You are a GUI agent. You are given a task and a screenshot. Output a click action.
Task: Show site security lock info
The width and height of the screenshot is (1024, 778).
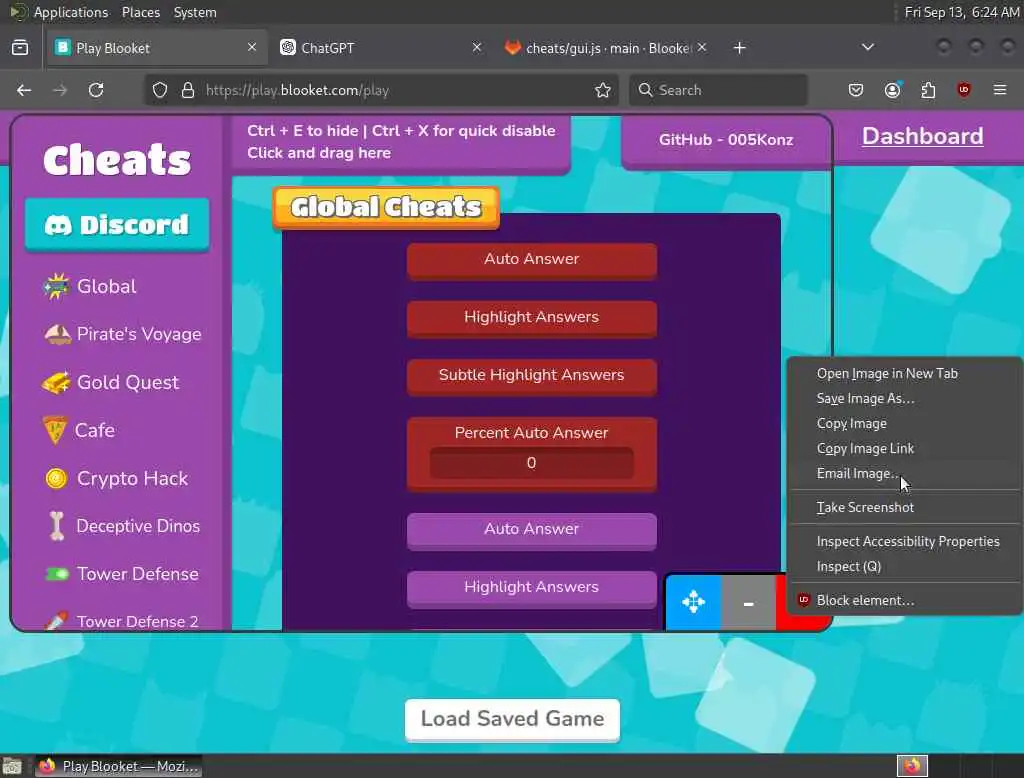(188, 90)
